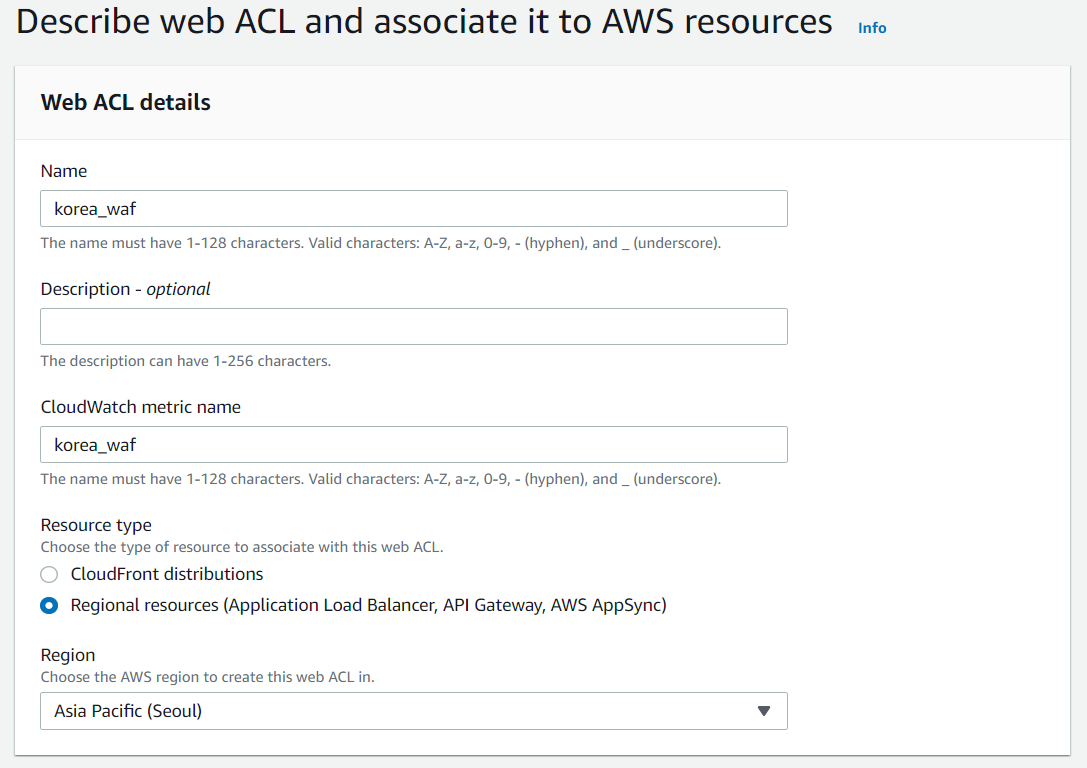Click the CloudFront distributions label text
This screenshot has width=1087, height=768.
167,574
